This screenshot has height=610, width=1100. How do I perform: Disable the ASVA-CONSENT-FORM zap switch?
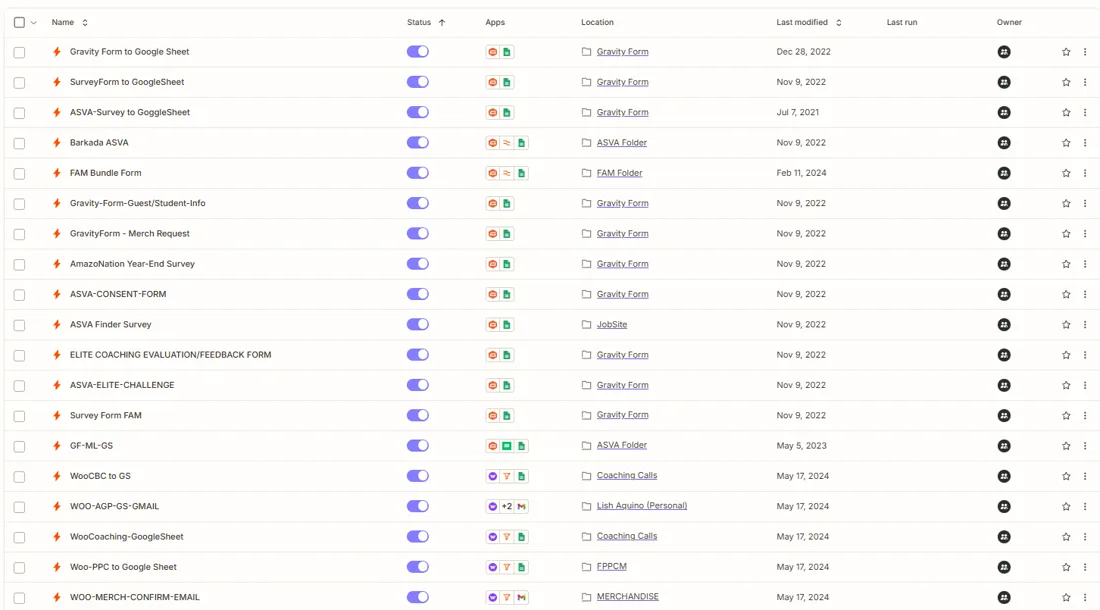pos(417,294)
